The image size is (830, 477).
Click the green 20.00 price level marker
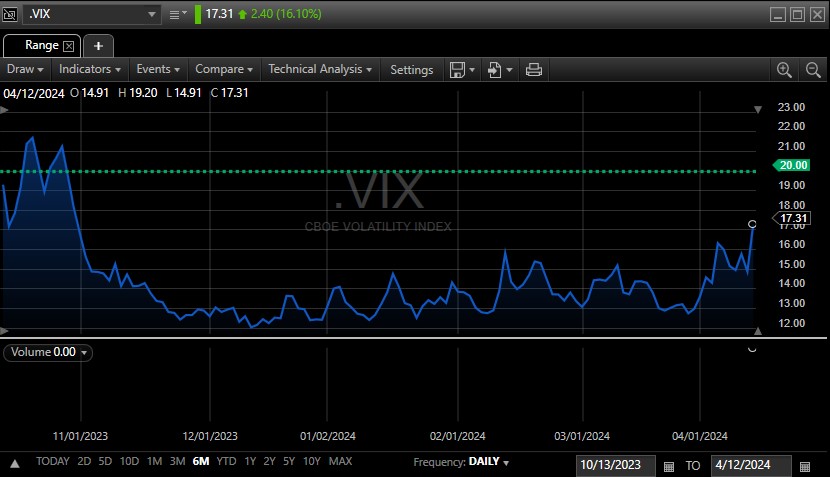click(791, 166)
